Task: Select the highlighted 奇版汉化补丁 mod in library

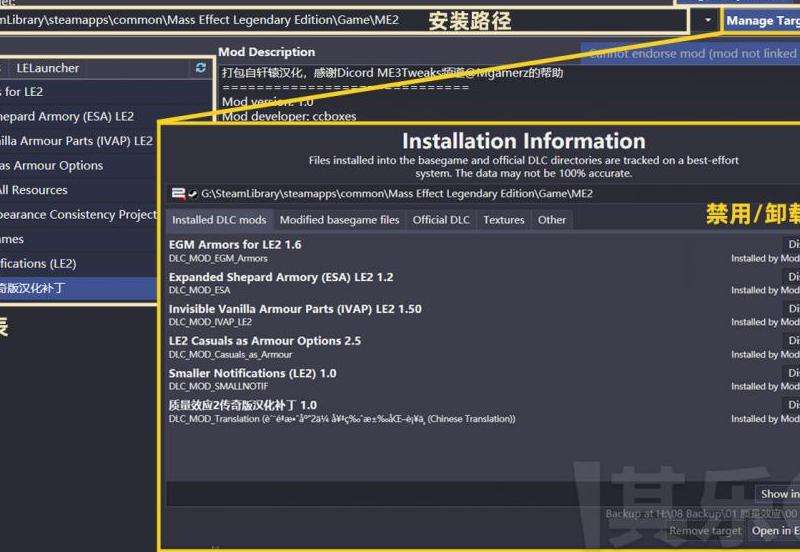Action: pos(79,288)
